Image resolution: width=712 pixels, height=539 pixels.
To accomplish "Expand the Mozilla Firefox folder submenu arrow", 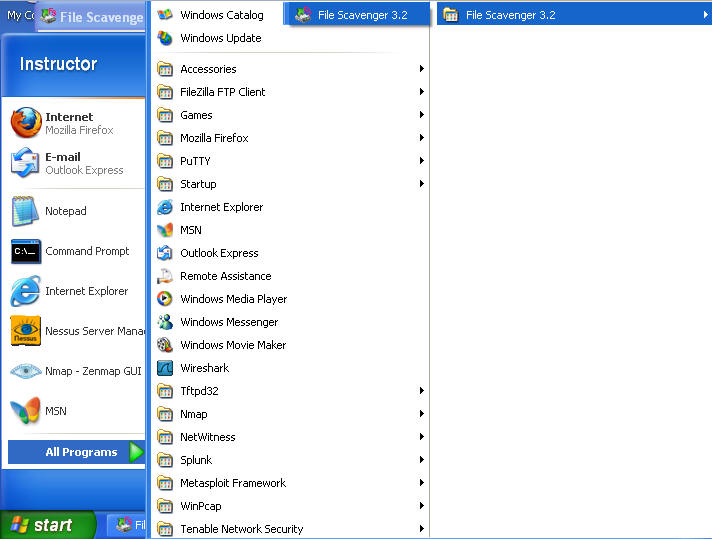I will [x=422, y=138].
